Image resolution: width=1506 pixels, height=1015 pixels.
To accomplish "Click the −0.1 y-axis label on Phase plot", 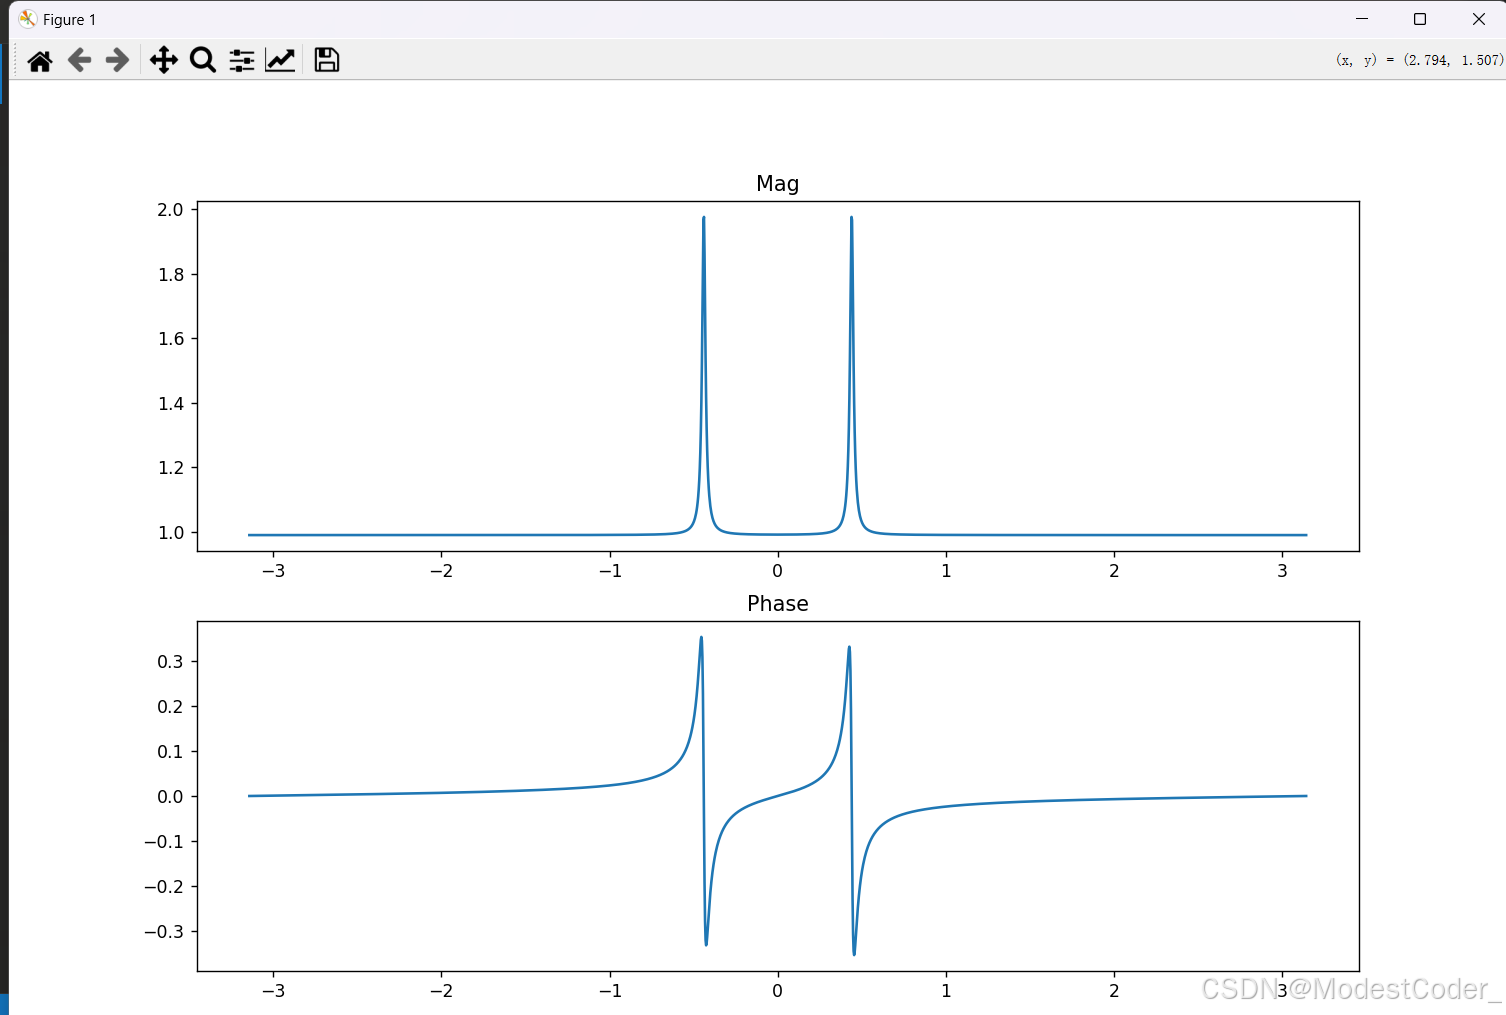I will click(164, 841).
